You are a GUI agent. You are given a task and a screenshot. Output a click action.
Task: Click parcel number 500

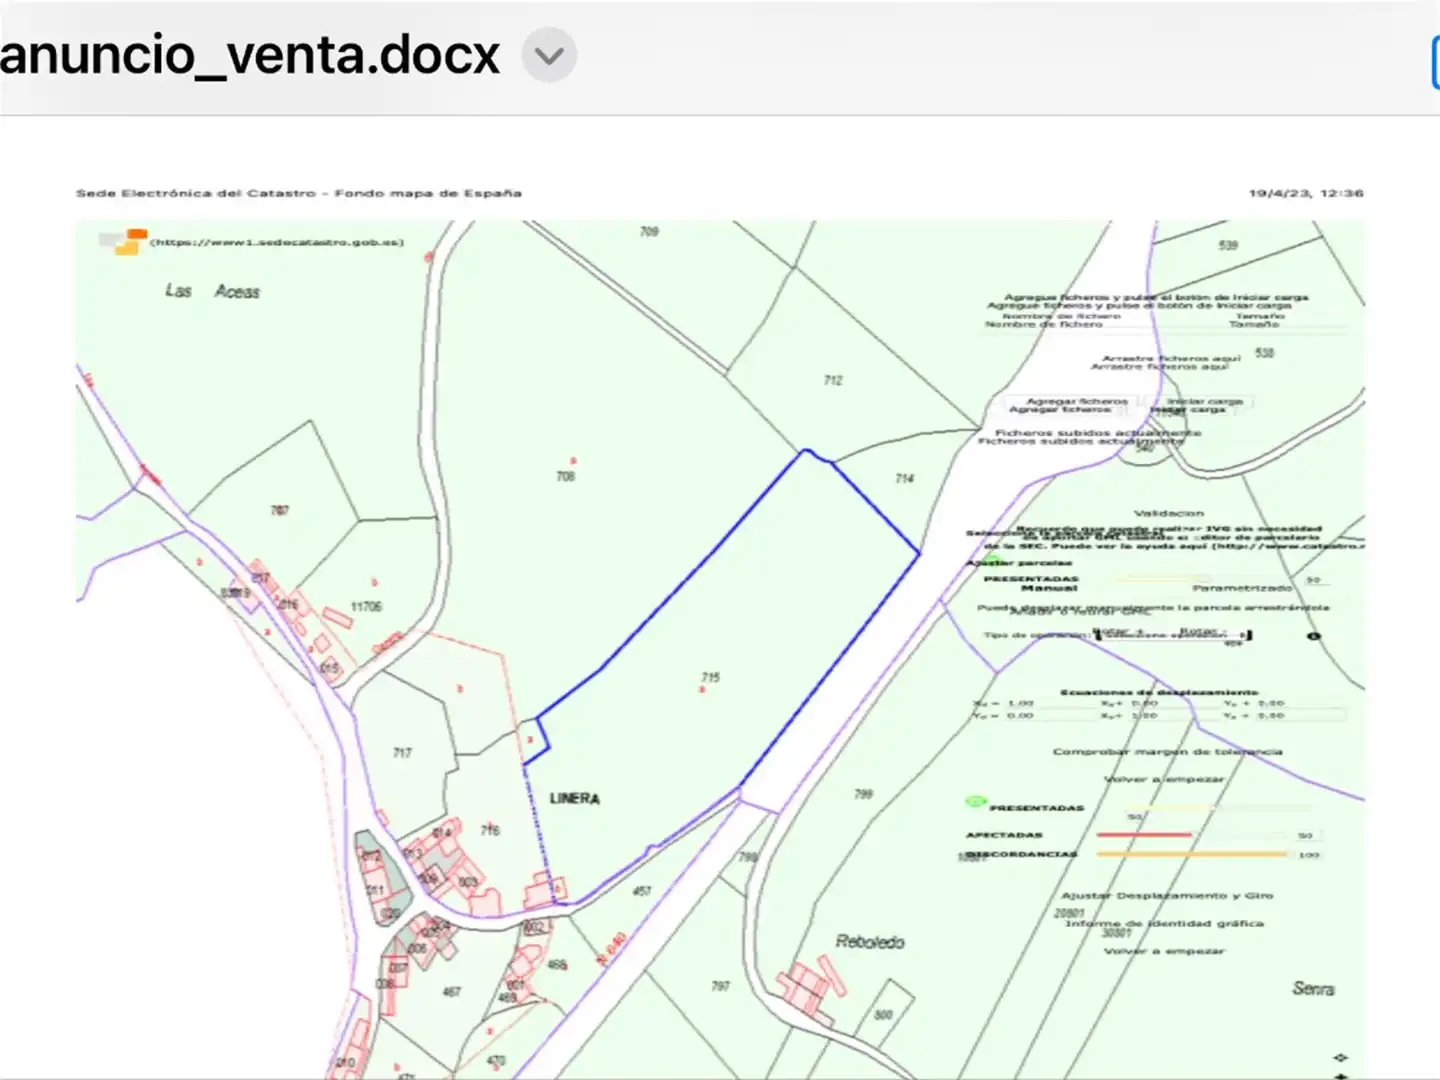[883, 1015]
